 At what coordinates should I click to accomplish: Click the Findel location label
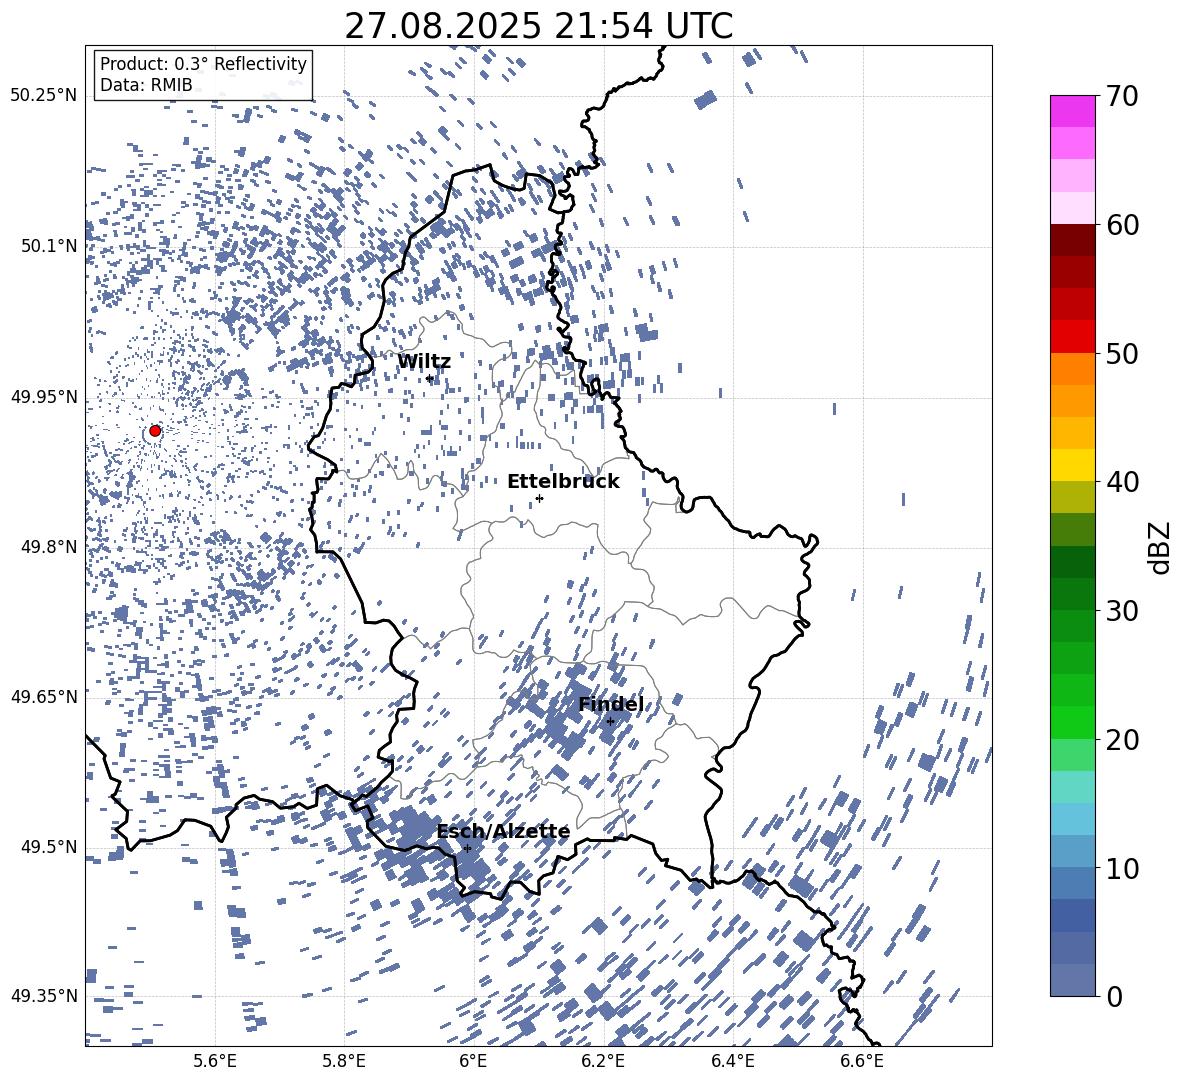click(611, 704)
